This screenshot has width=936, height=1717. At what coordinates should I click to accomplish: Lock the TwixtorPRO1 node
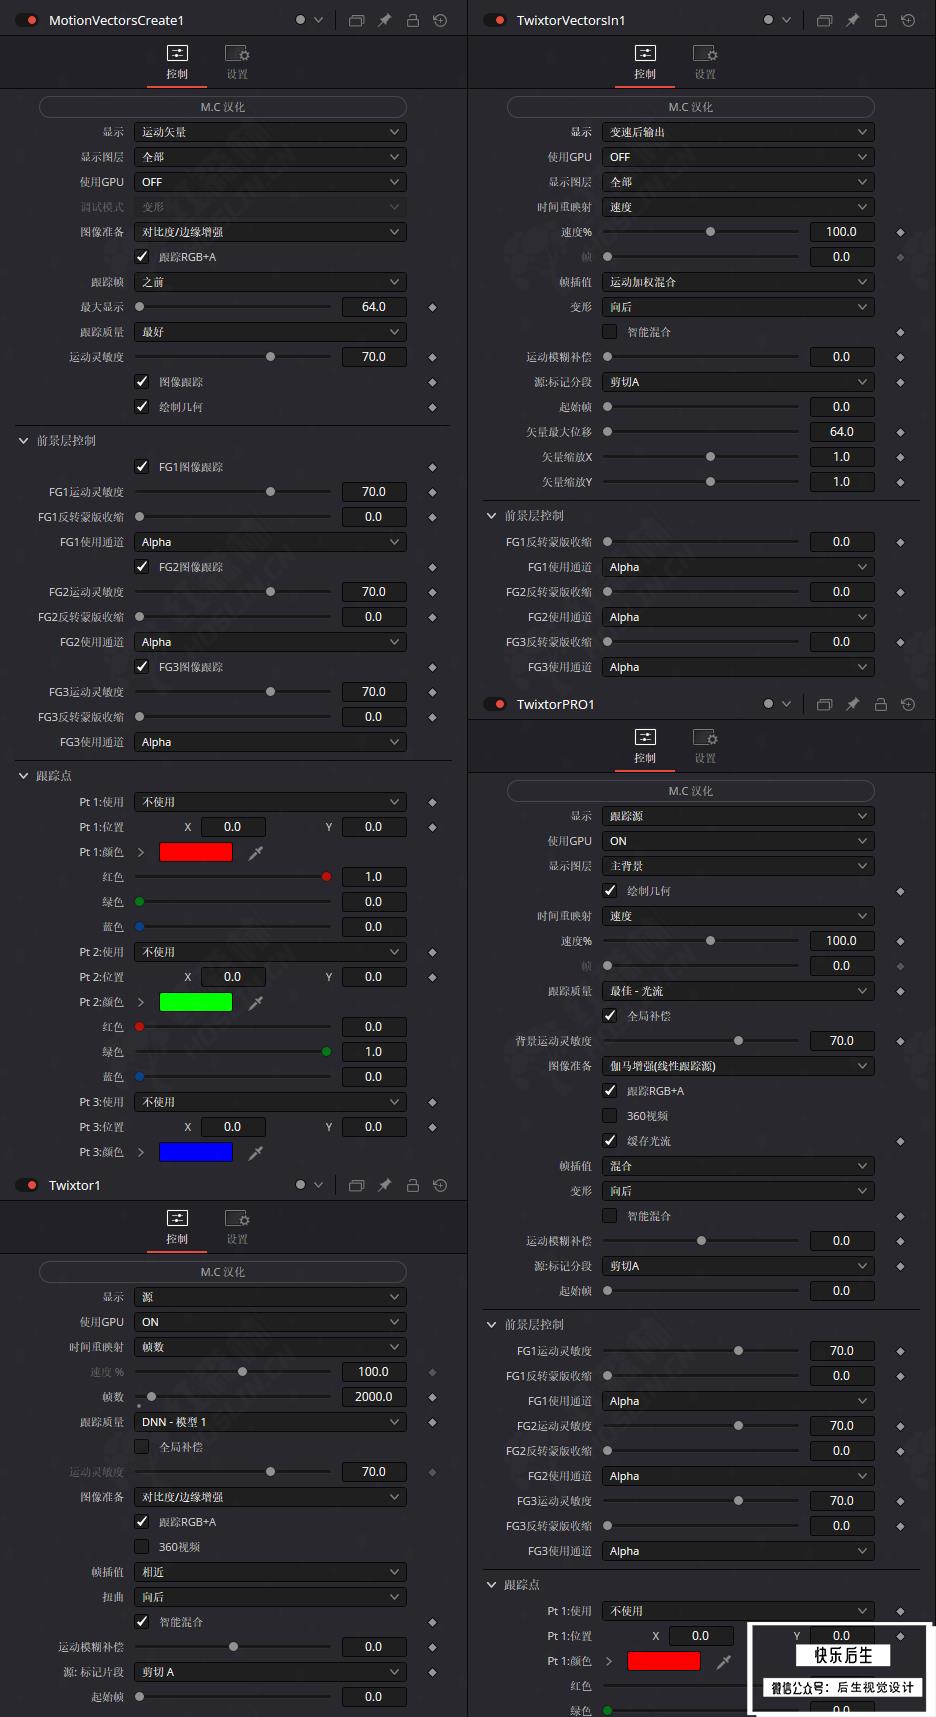[880, 704]
